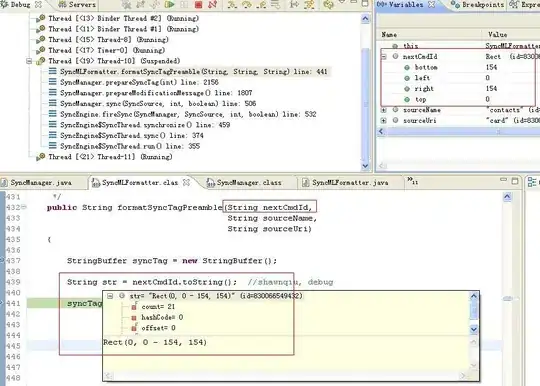Click the red Terminate button
Image resolution: width=540 pixels, height=386 pixels.
click(x=198, y=4)
